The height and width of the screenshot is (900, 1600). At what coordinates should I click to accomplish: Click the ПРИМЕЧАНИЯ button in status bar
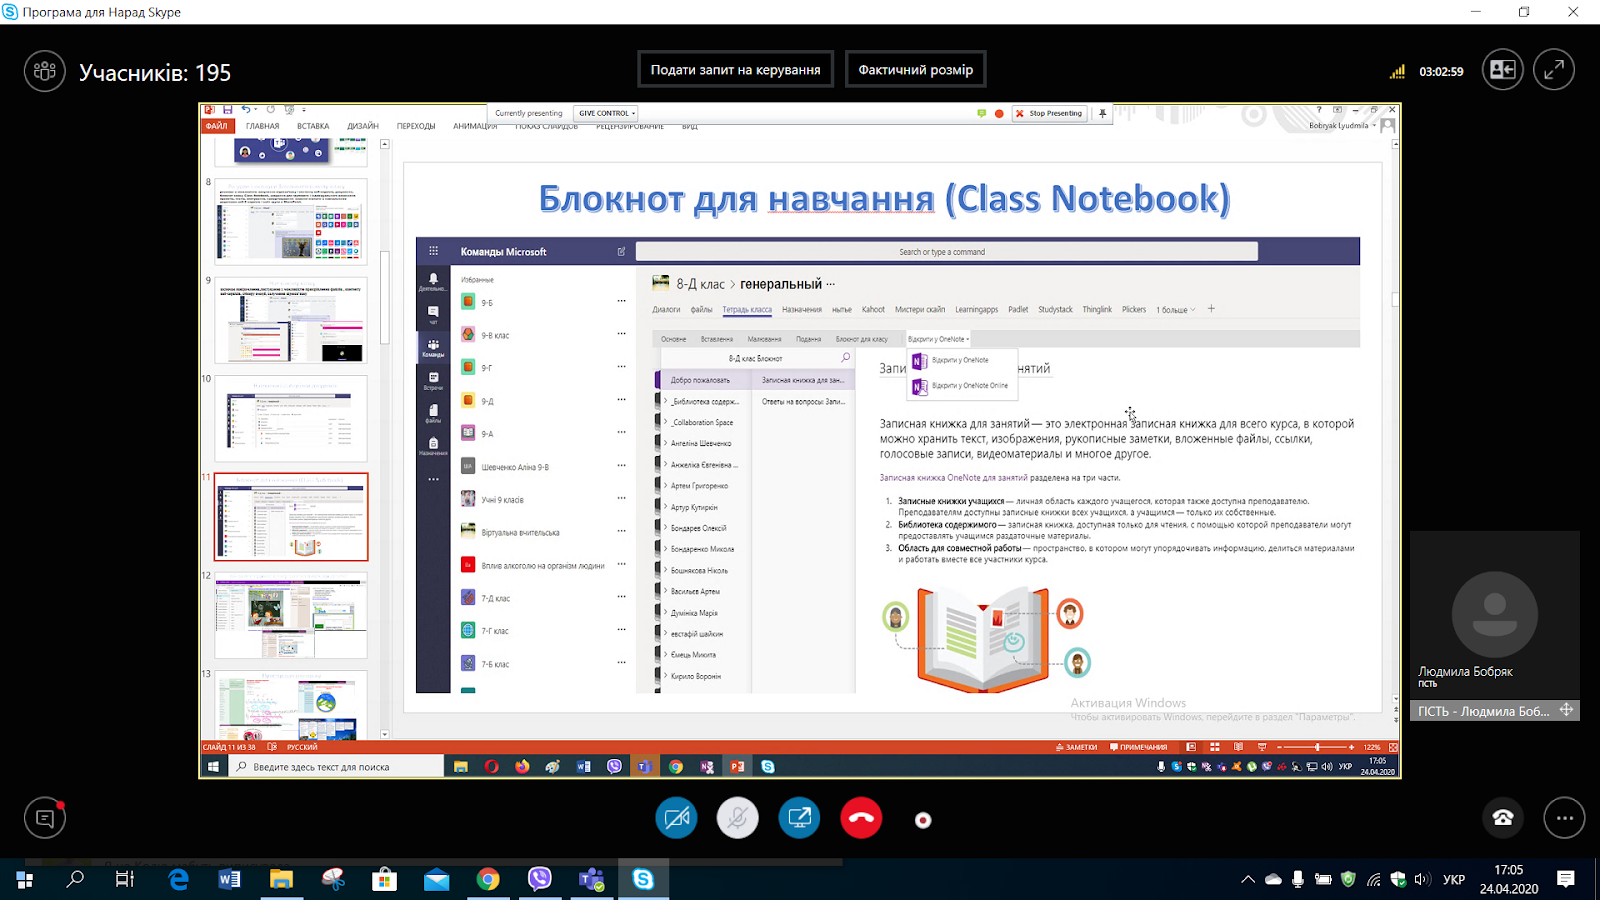pos(1139,747)
